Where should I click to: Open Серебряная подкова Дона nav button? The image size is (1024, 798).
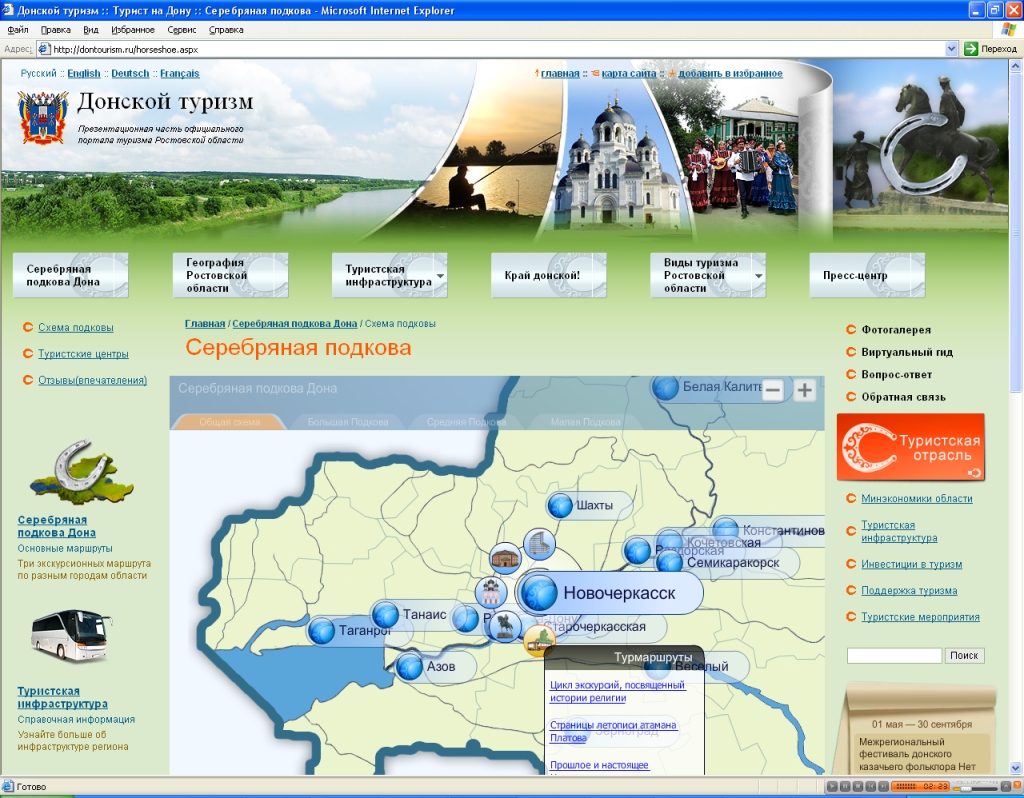click(x=71, y=276)
